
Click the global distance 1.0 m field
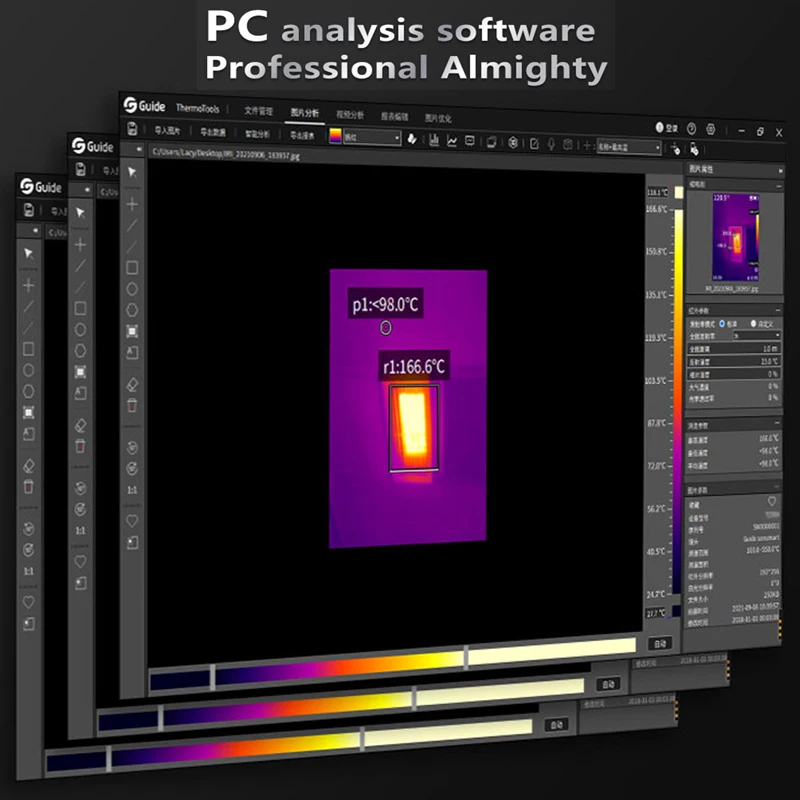(x=734, y=348)
